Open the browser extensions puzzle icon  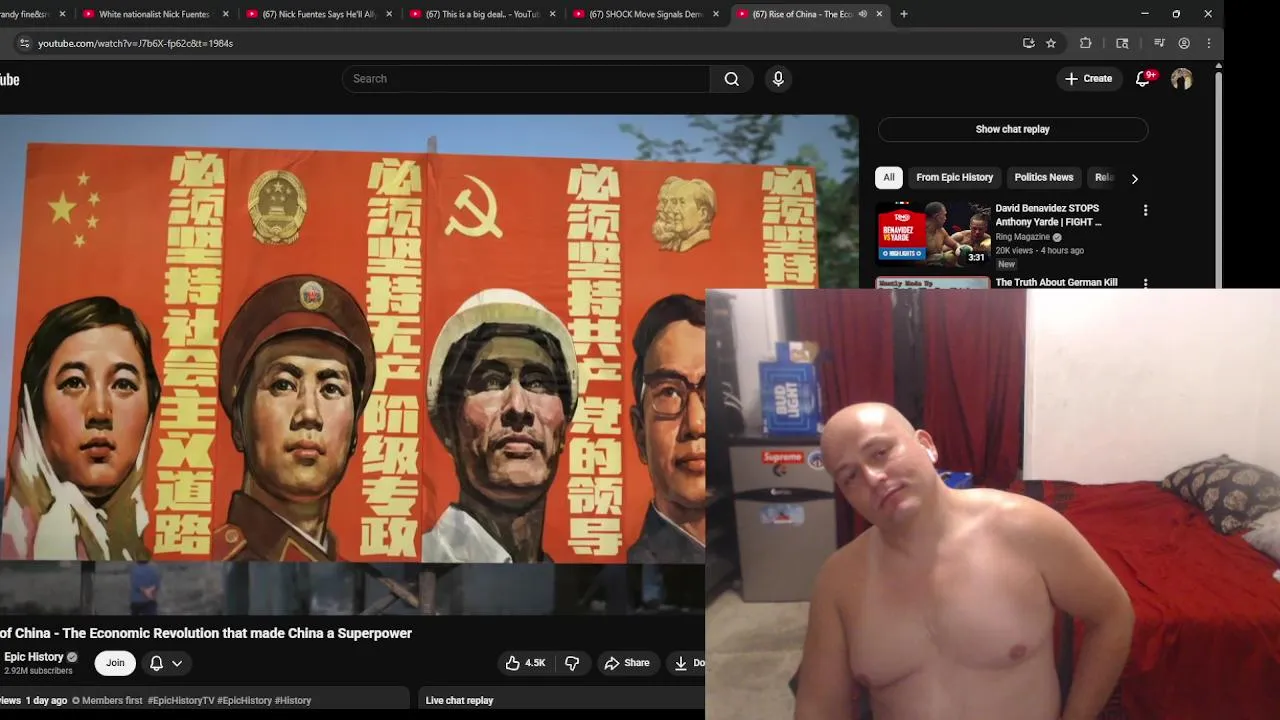pos(1085,43)
